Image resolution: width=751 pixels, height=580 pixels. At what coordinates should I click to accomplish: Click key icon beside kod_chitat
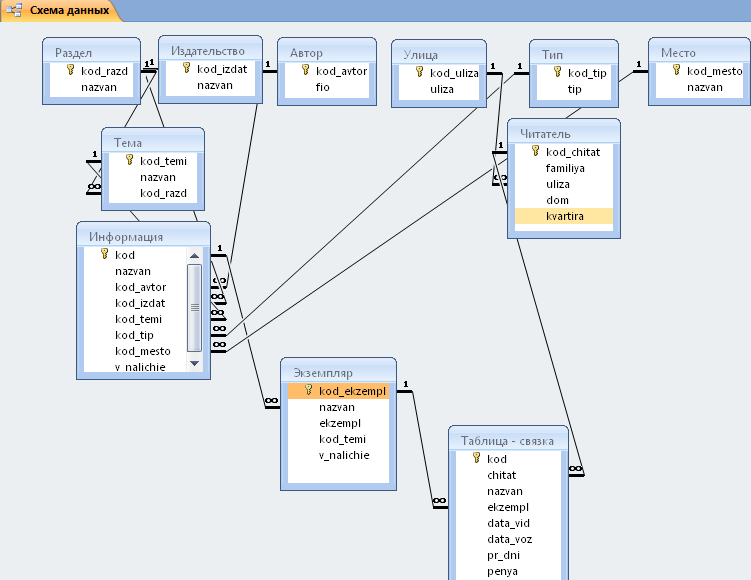(535, 151)
